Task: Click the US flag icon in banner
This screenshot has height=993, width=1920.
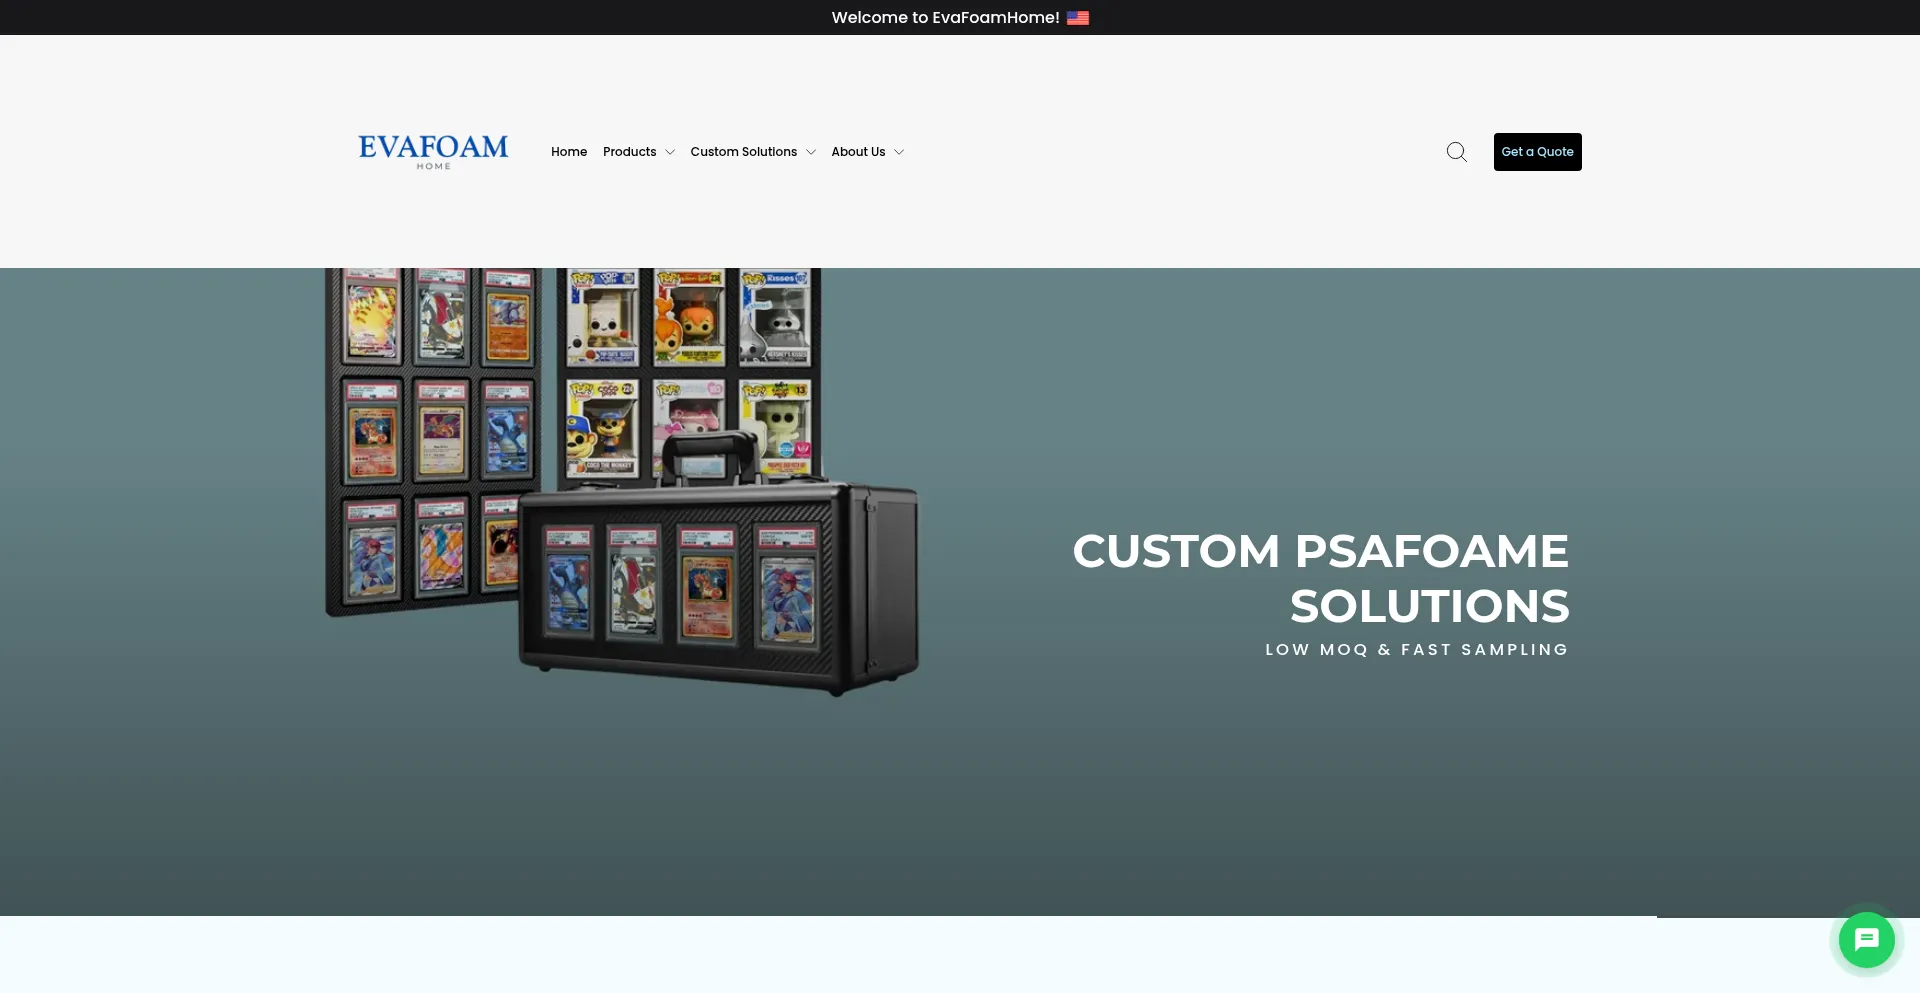Action: pos(1078,18)
